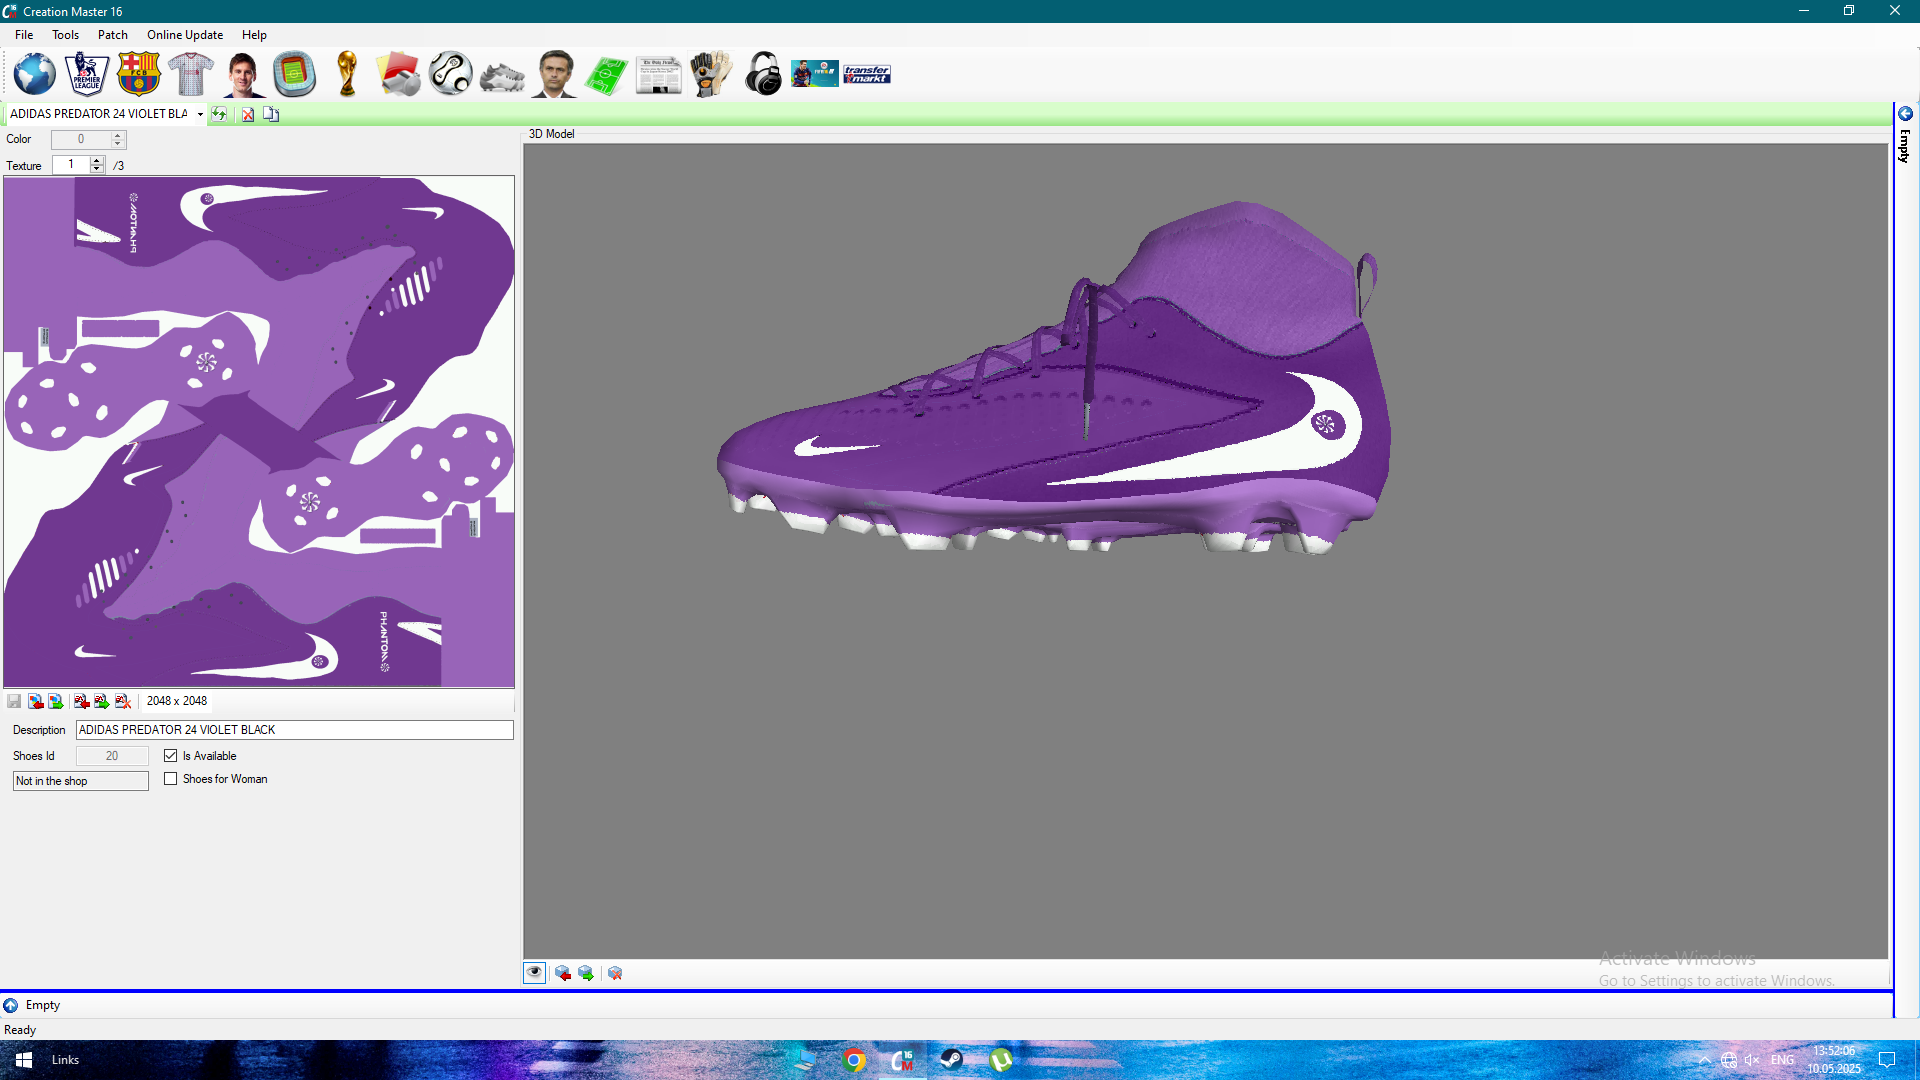
Task: Open the Windows Start button
Action: tap(24, 1060)
